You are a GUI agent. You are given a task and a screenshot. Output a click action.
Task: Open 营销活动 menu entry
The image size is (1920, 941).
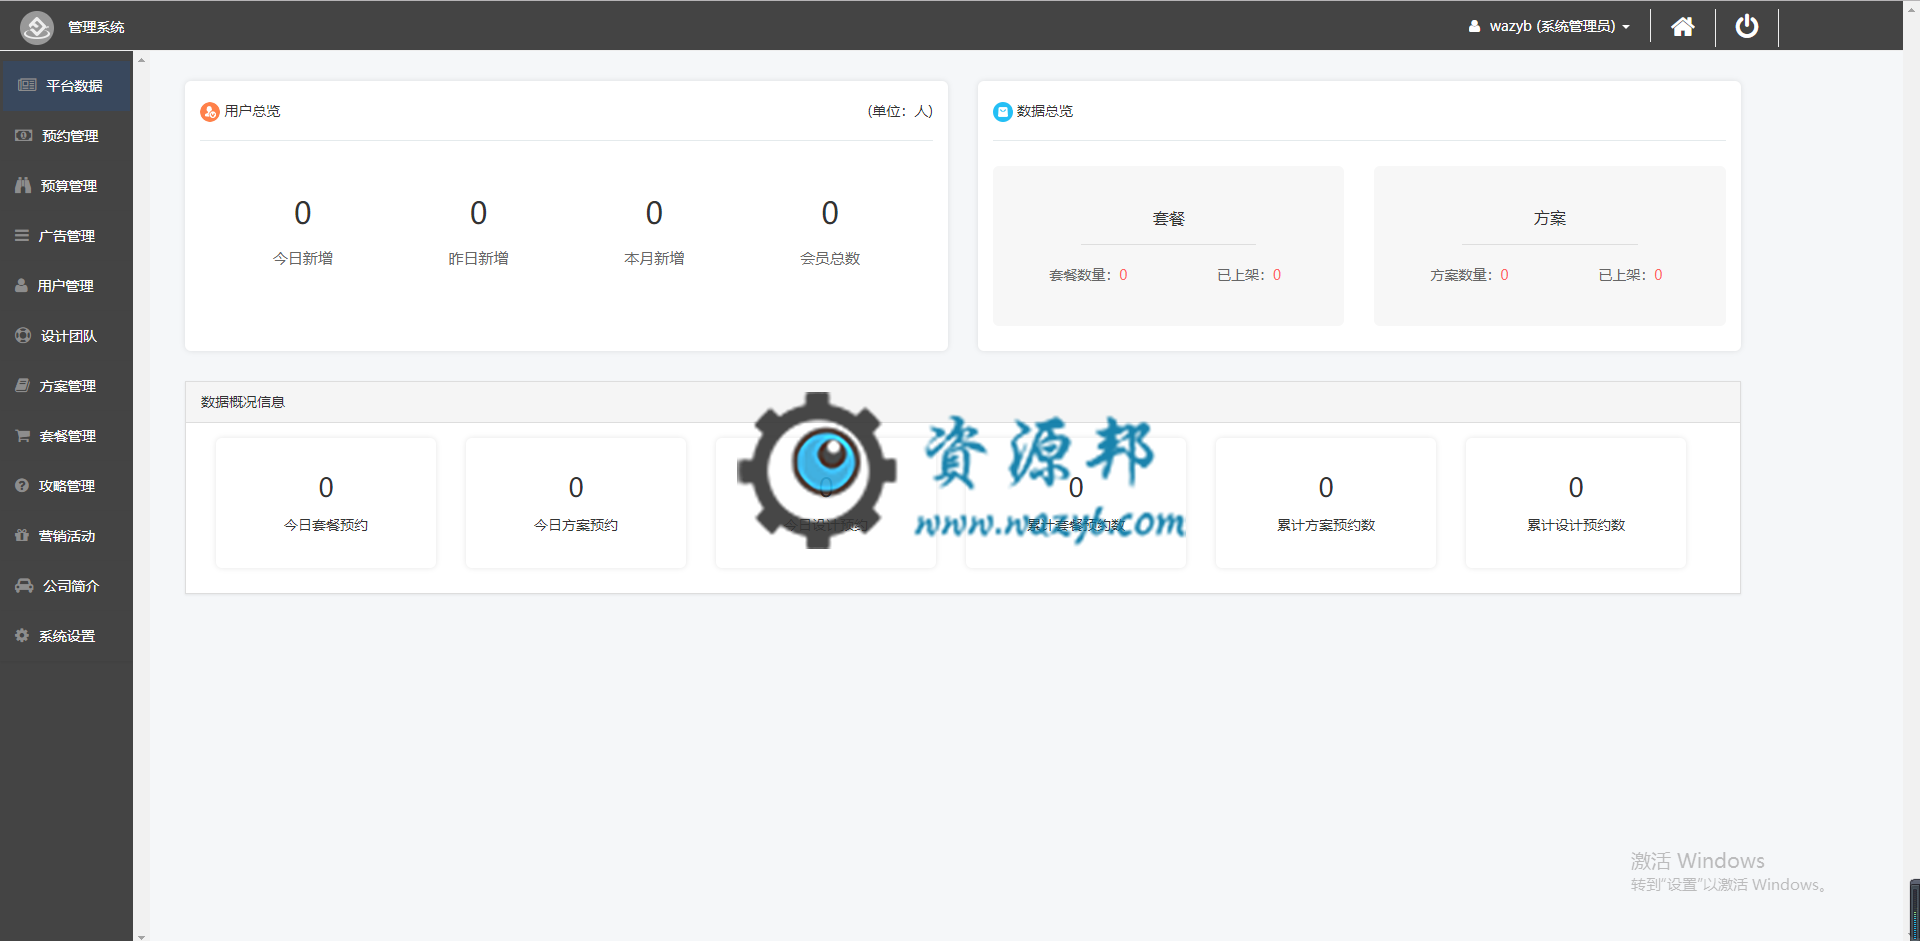pyautogui.click(x=66, y=536)
